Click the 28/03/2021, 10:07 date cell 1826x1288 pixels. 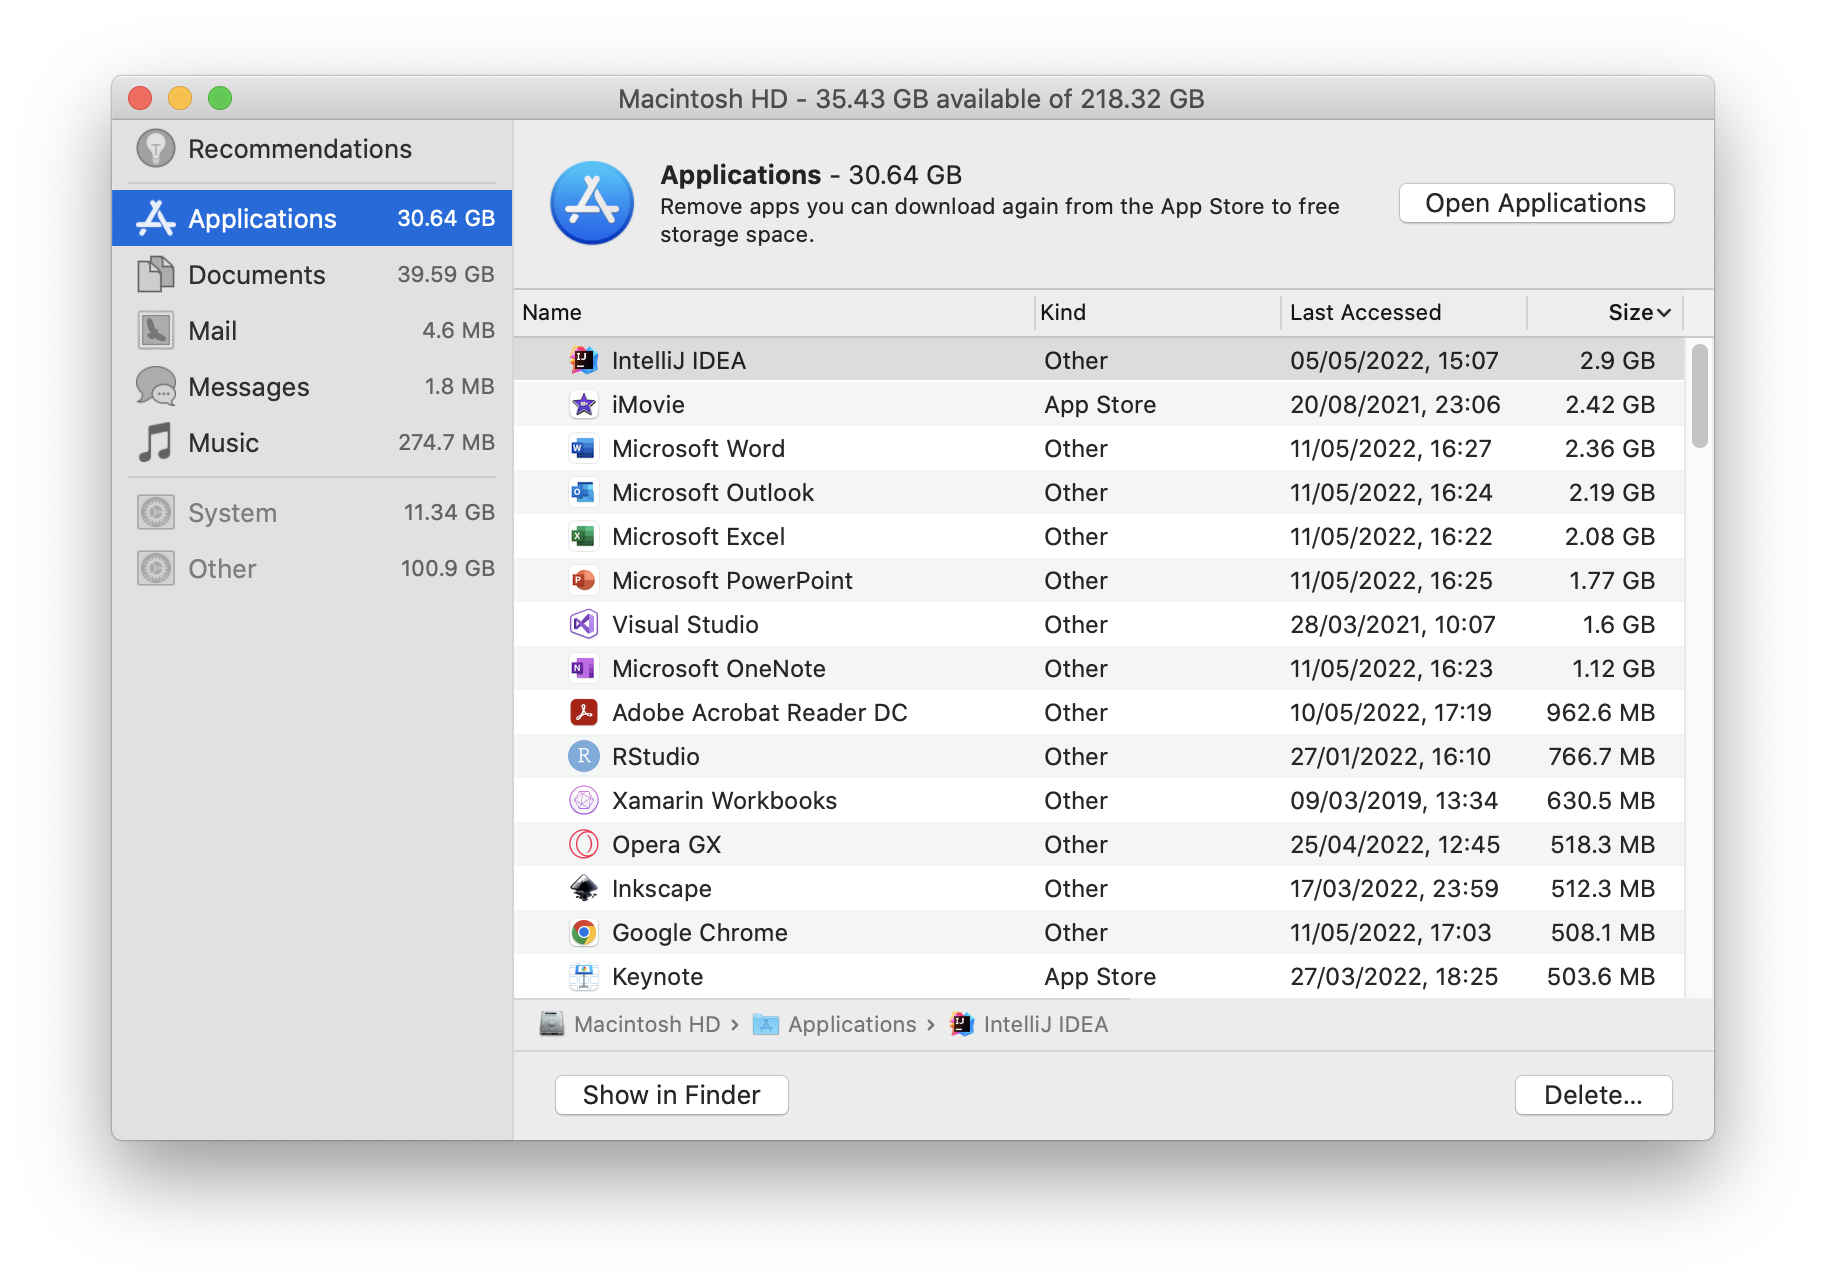click(x=1392, y=624)
